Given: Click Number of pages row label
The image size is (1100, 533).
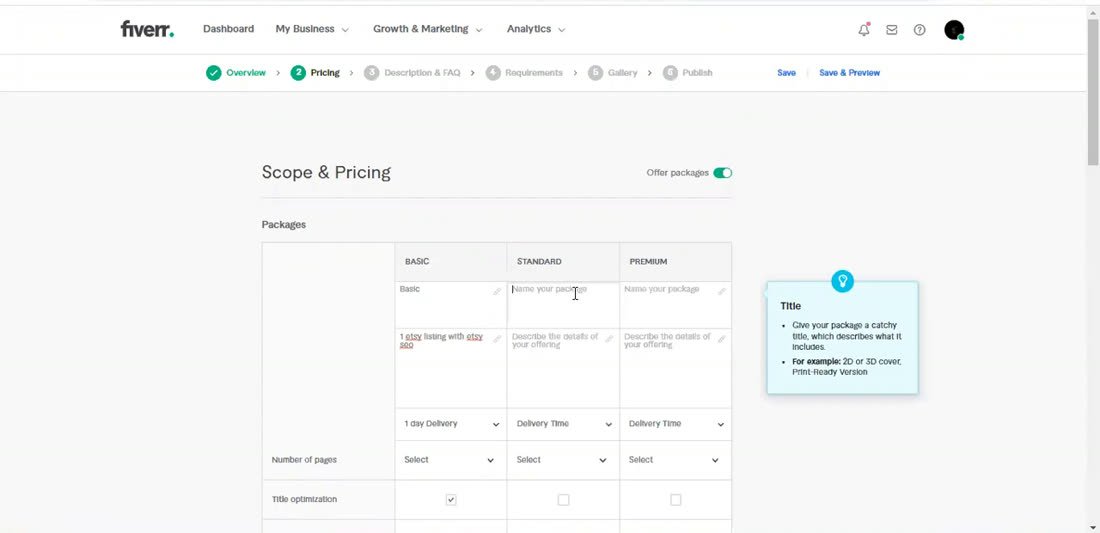Looking at the screenshot, I should coord(304,460).
